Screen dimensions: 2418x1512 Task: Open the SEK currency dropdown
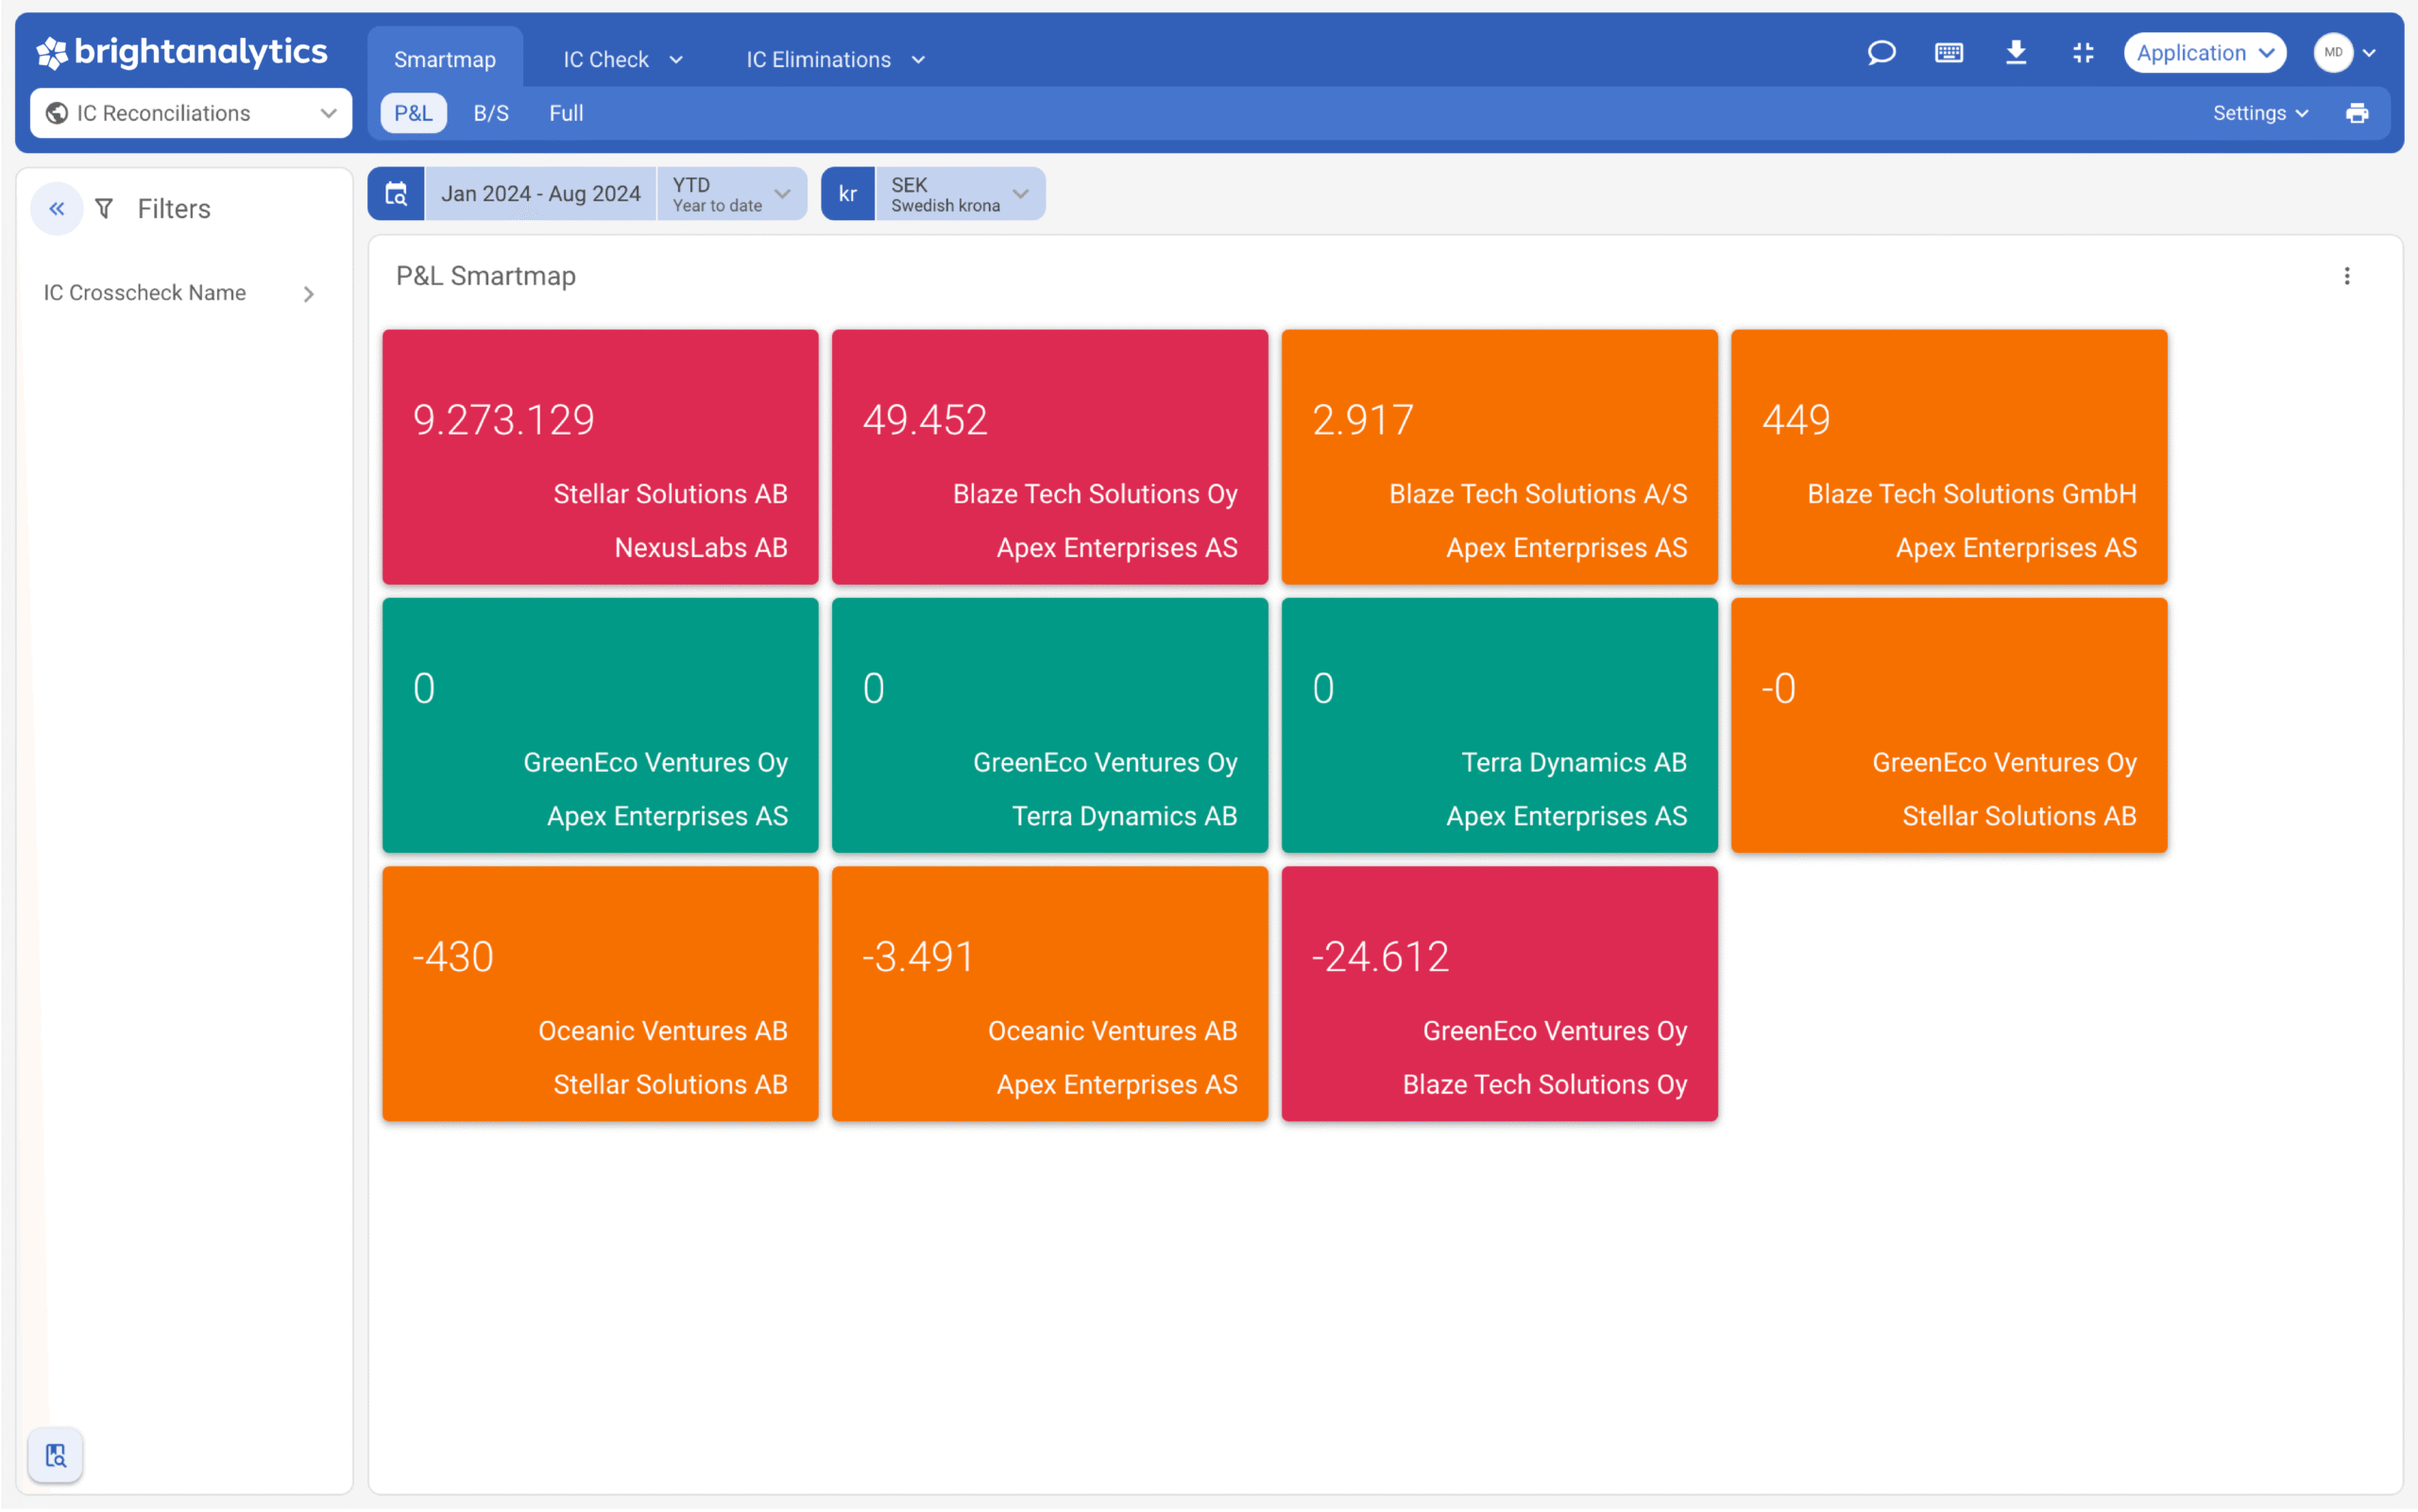click(x=958, y=194)
